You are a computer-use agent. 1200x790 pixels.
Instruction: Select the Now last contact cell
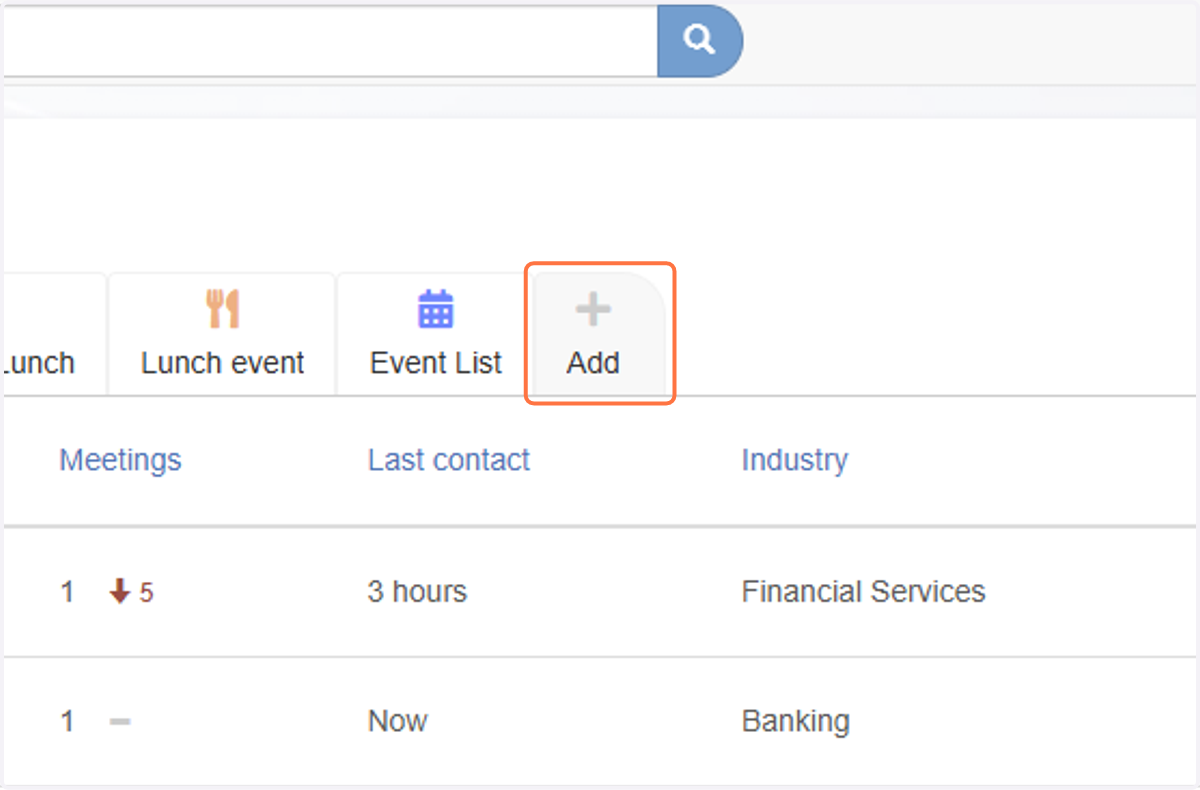tap(397, 721)
